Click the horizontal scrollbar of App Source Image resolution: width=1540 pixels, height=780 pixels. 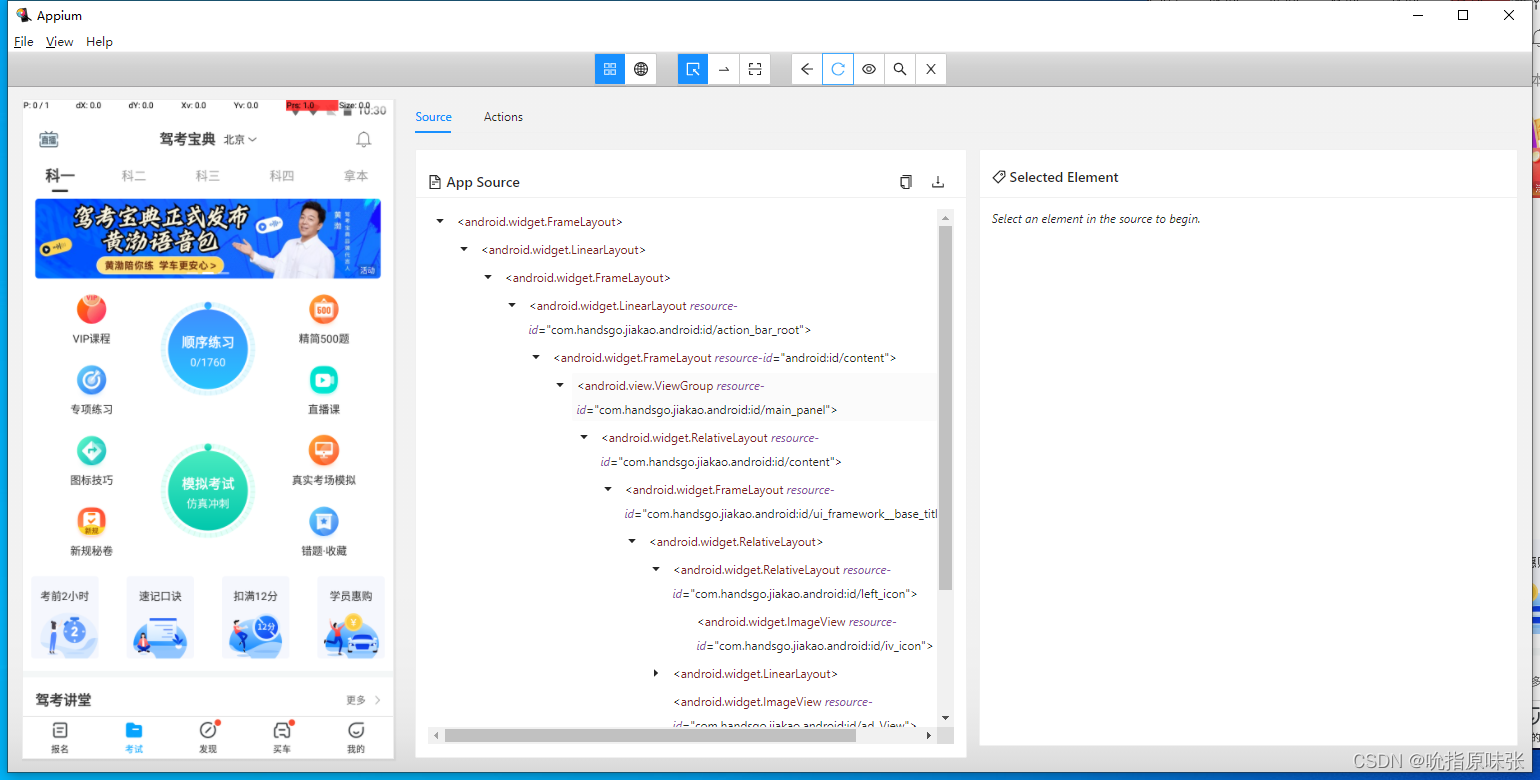click(x=650, y=735)
